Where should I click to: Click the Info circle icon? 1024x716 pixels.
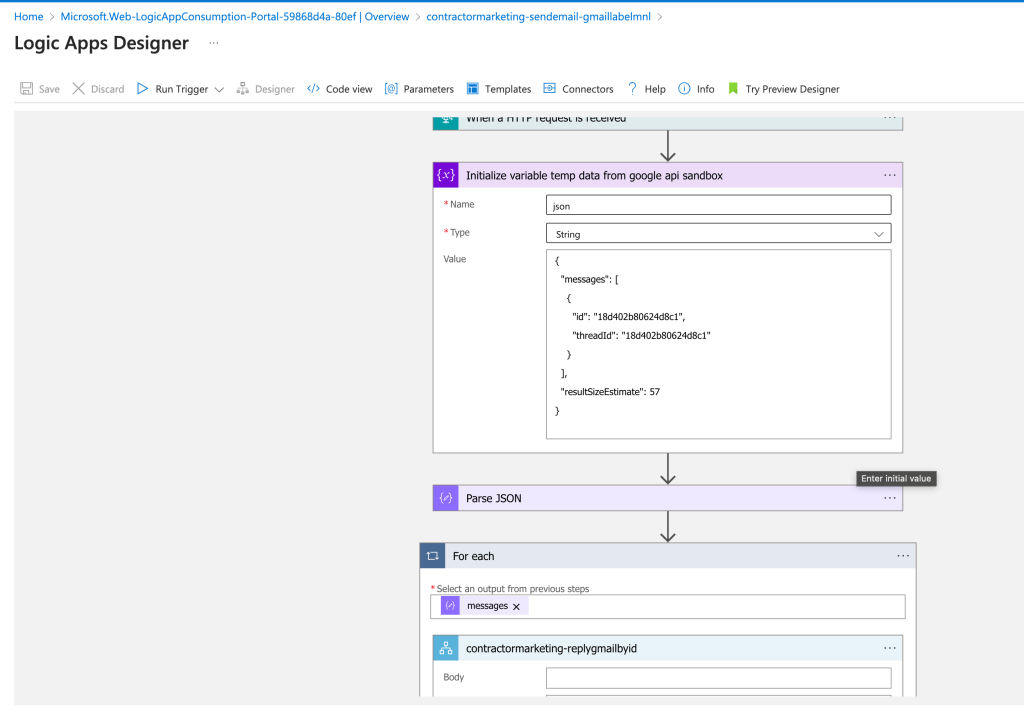click(x=684, y=89)
